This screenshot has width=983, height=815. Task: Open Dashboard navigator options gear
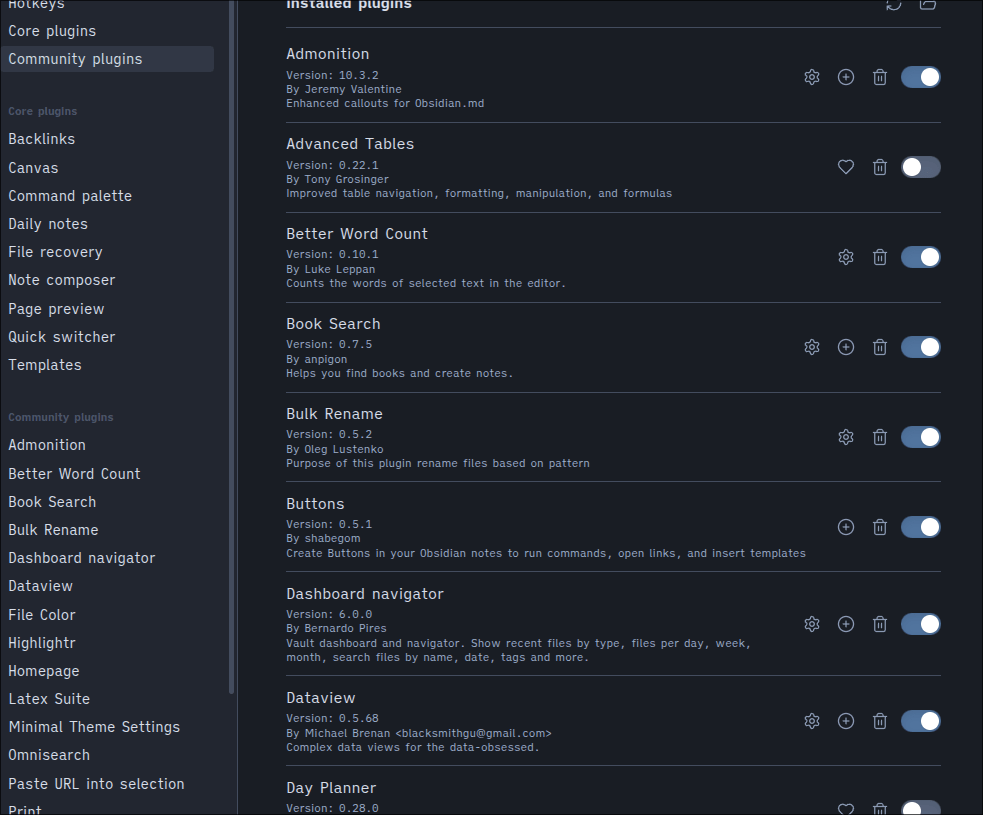click(812, 624)
